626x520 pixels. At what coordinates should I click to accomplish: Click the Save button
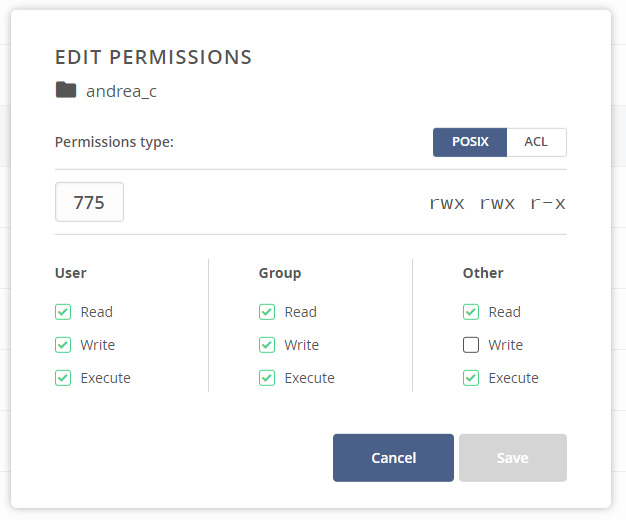tap(512, 458)
